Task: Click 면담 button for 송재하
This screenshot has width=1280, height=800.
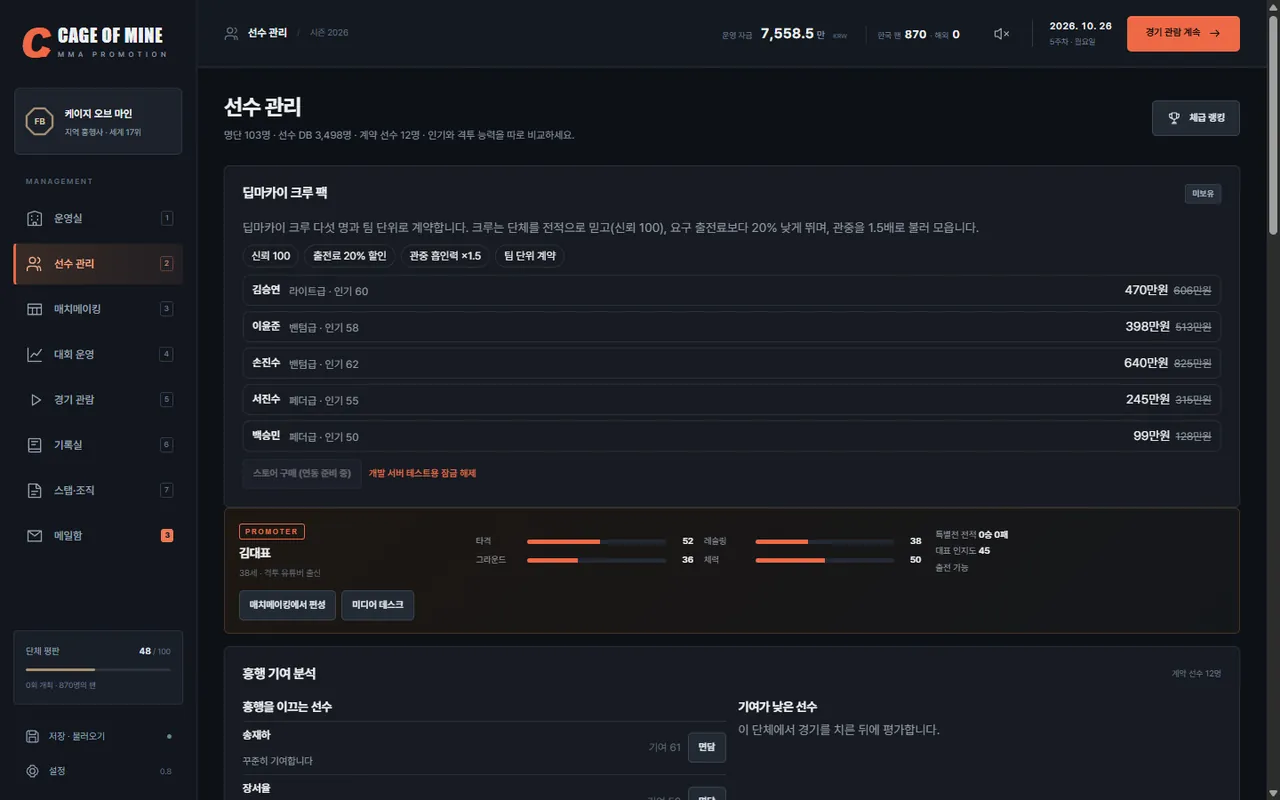Action: tap(707, 747)
